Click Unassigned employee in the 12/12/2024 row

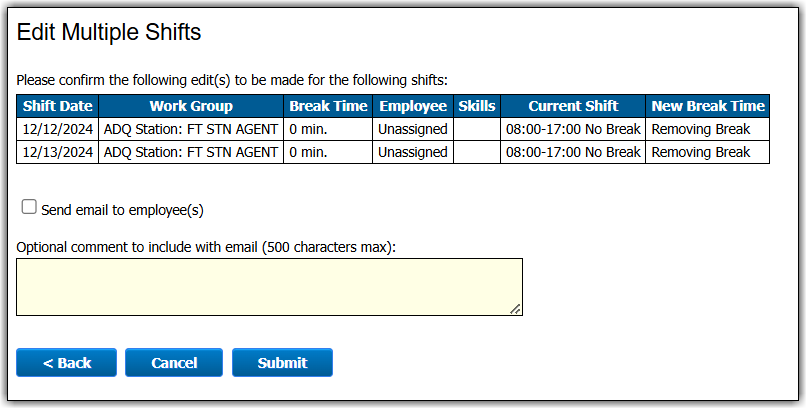coord(413,129)
